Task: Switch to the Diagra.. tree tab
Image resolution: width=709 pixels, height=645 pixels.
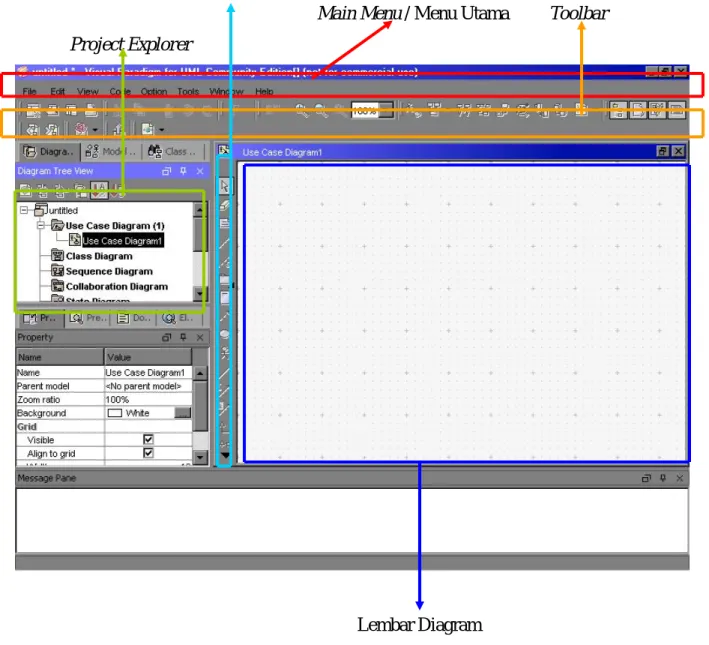Action: tap(49, 152)
